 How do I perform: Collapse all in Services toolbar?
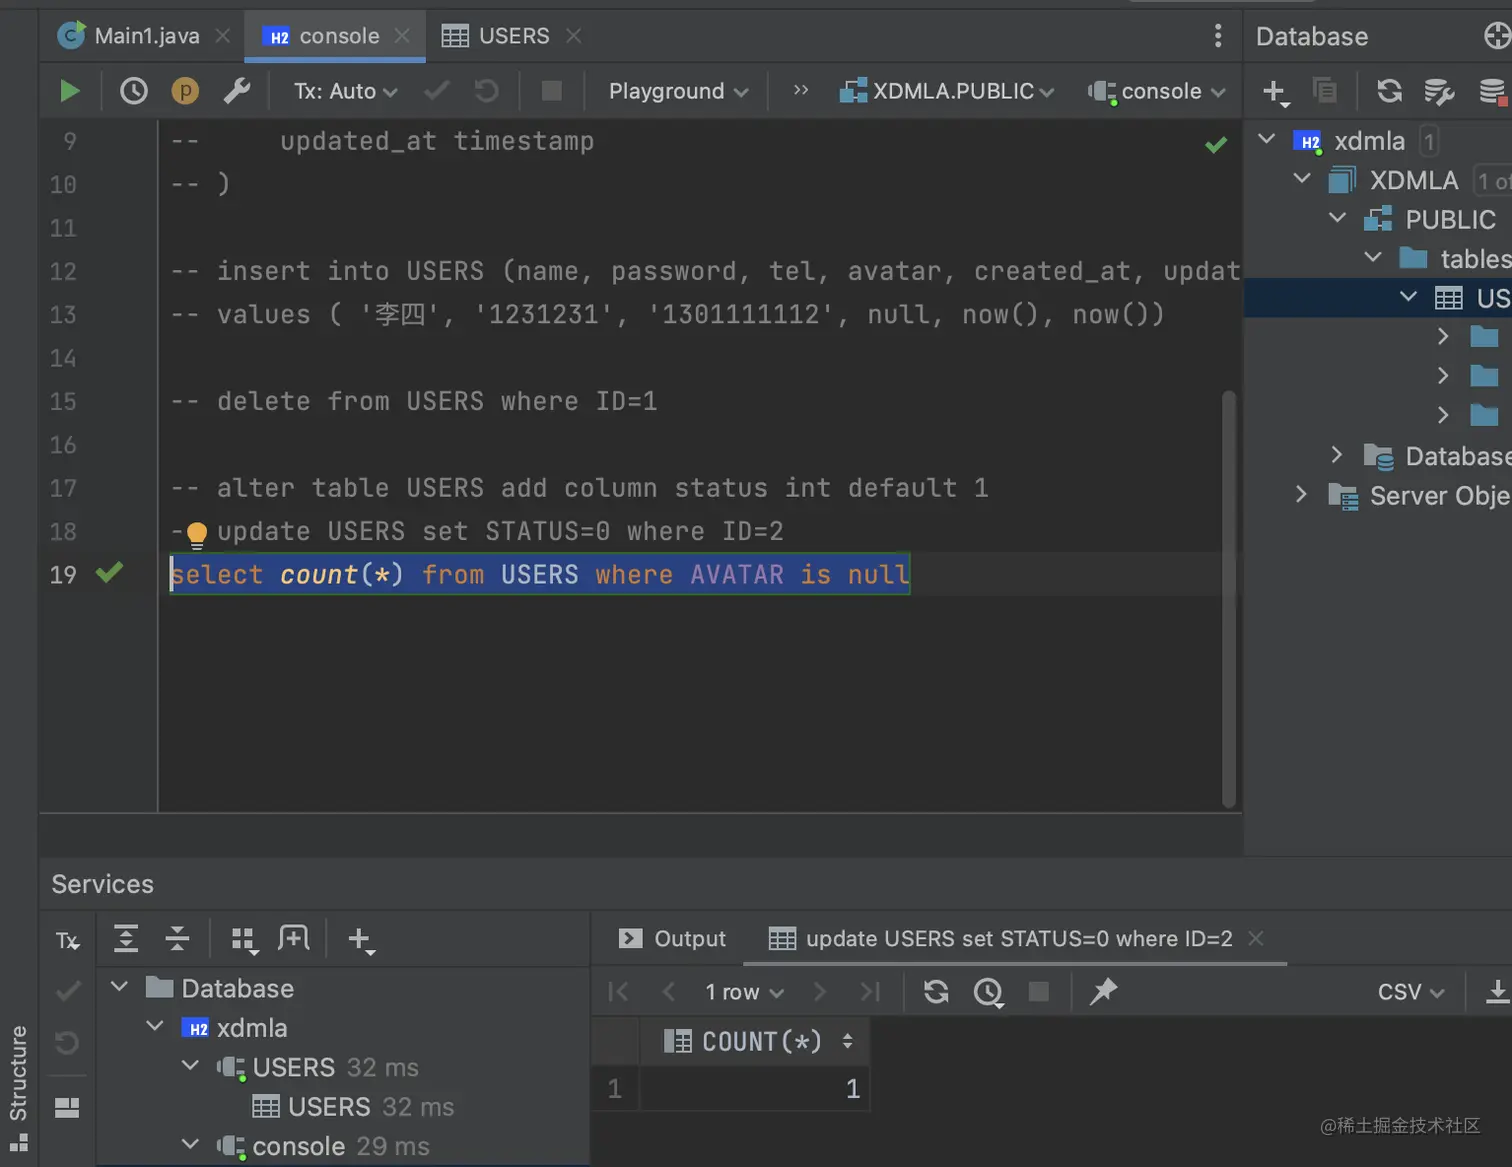[178, 939]
